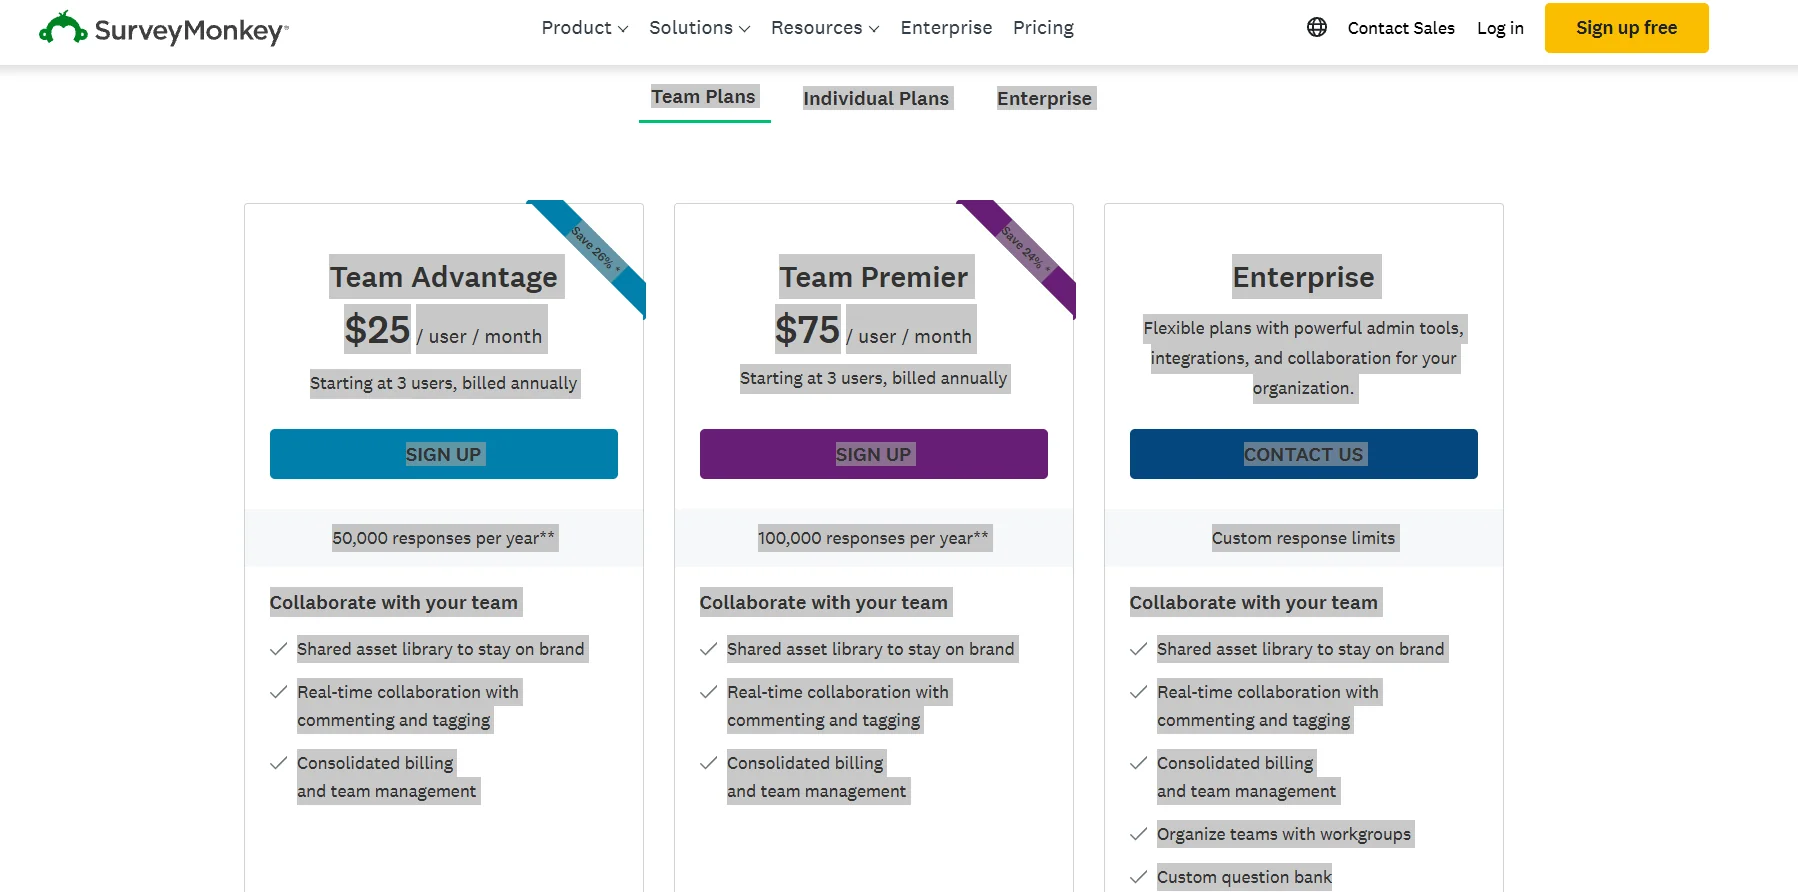Open the language globe icon
Viewport: 1798px width, 892px height.
1317,28
